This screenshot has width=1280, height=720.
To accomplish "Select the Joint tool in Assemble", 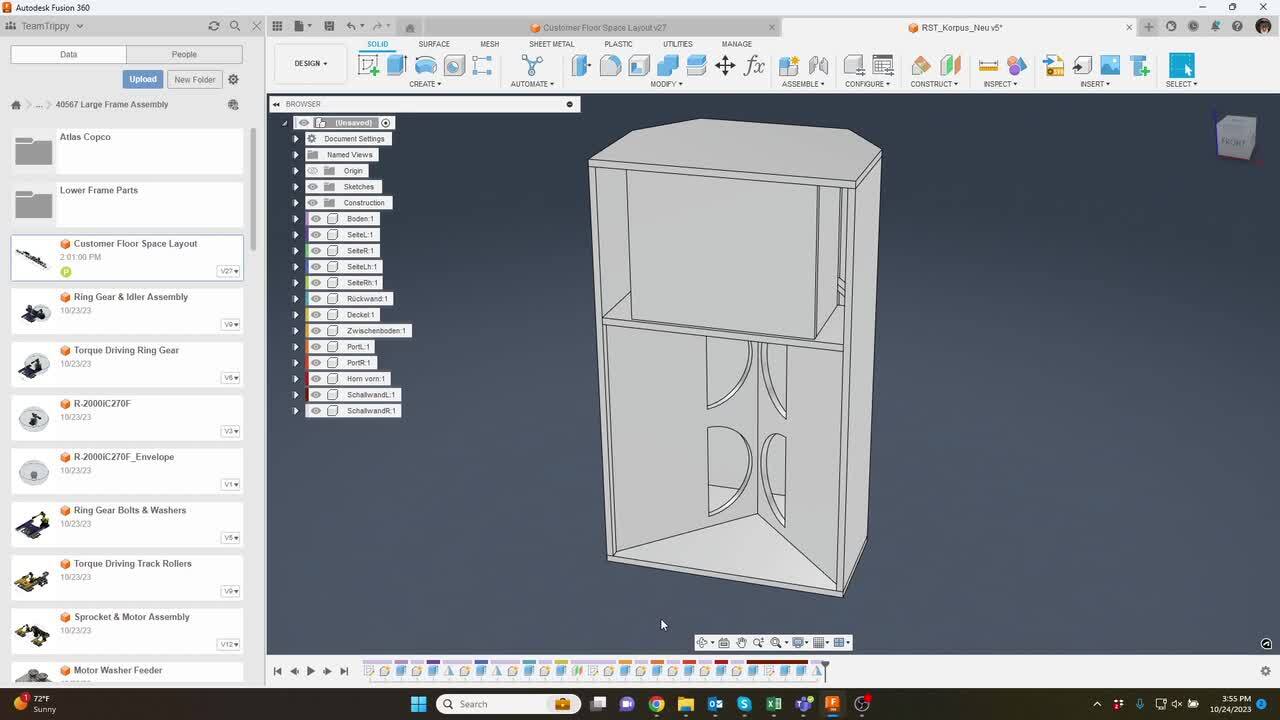I will 818,66.
